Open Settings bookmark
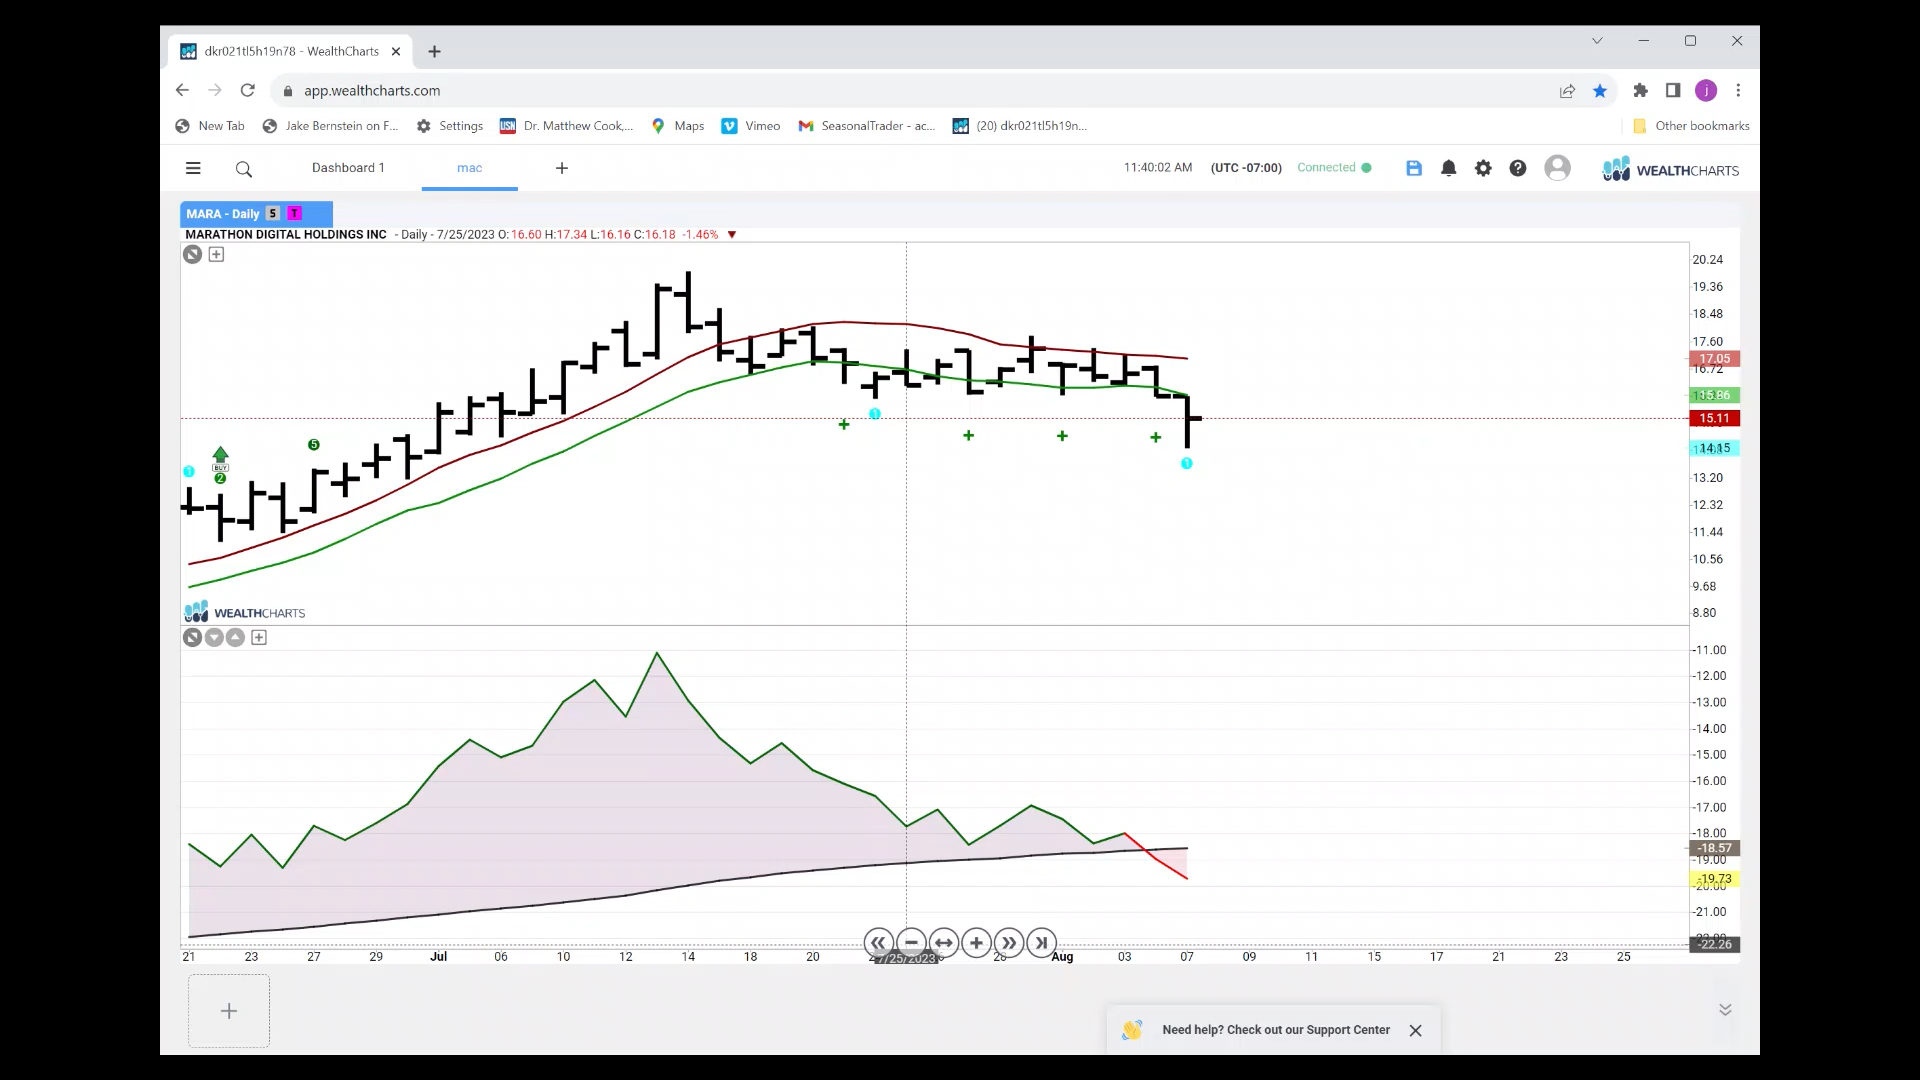Viewport: 1920px width, 1080px height. (450, 126)
